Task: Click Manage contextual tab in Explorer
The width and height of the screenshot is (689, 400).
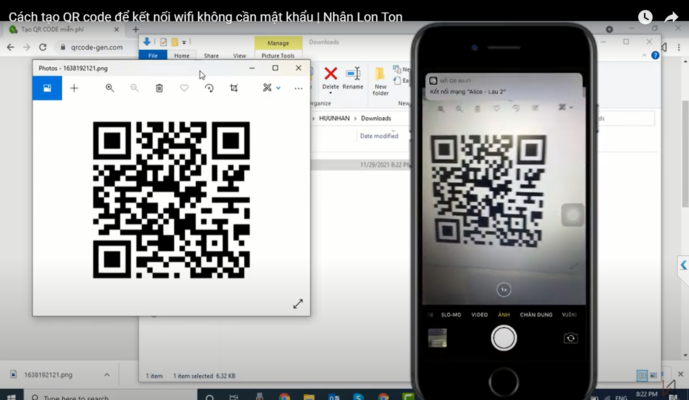Action: (x=278, y=43)
